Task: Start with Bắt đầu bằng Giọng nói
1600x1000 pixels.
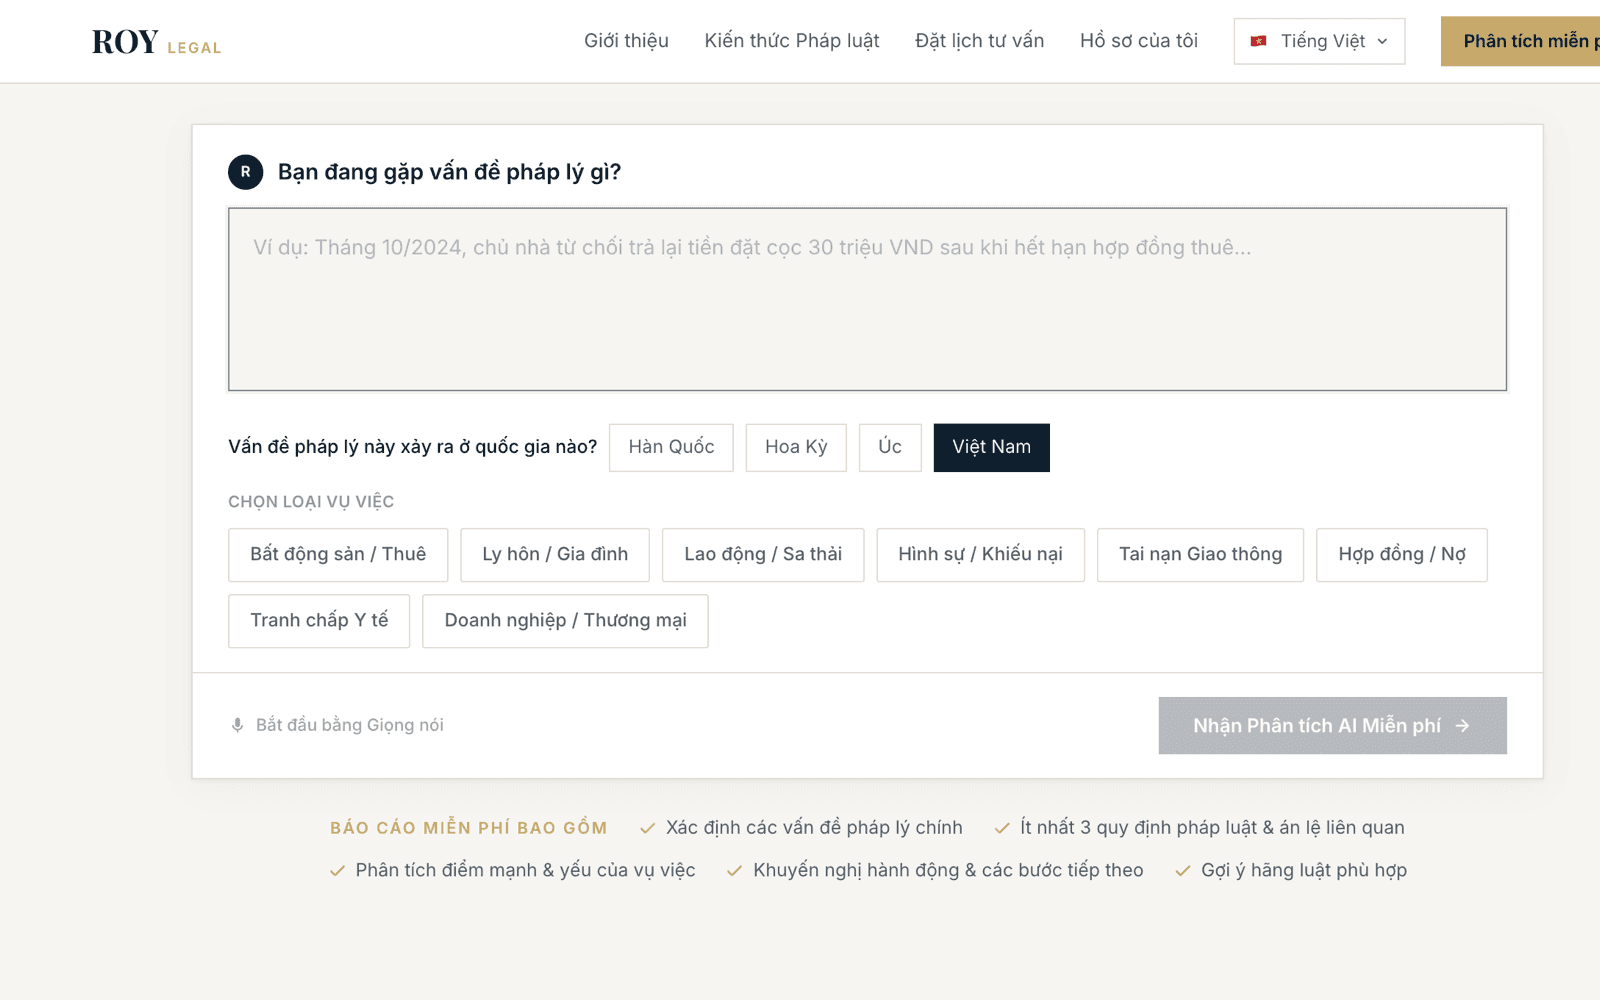Action: (x=337, y=725)
